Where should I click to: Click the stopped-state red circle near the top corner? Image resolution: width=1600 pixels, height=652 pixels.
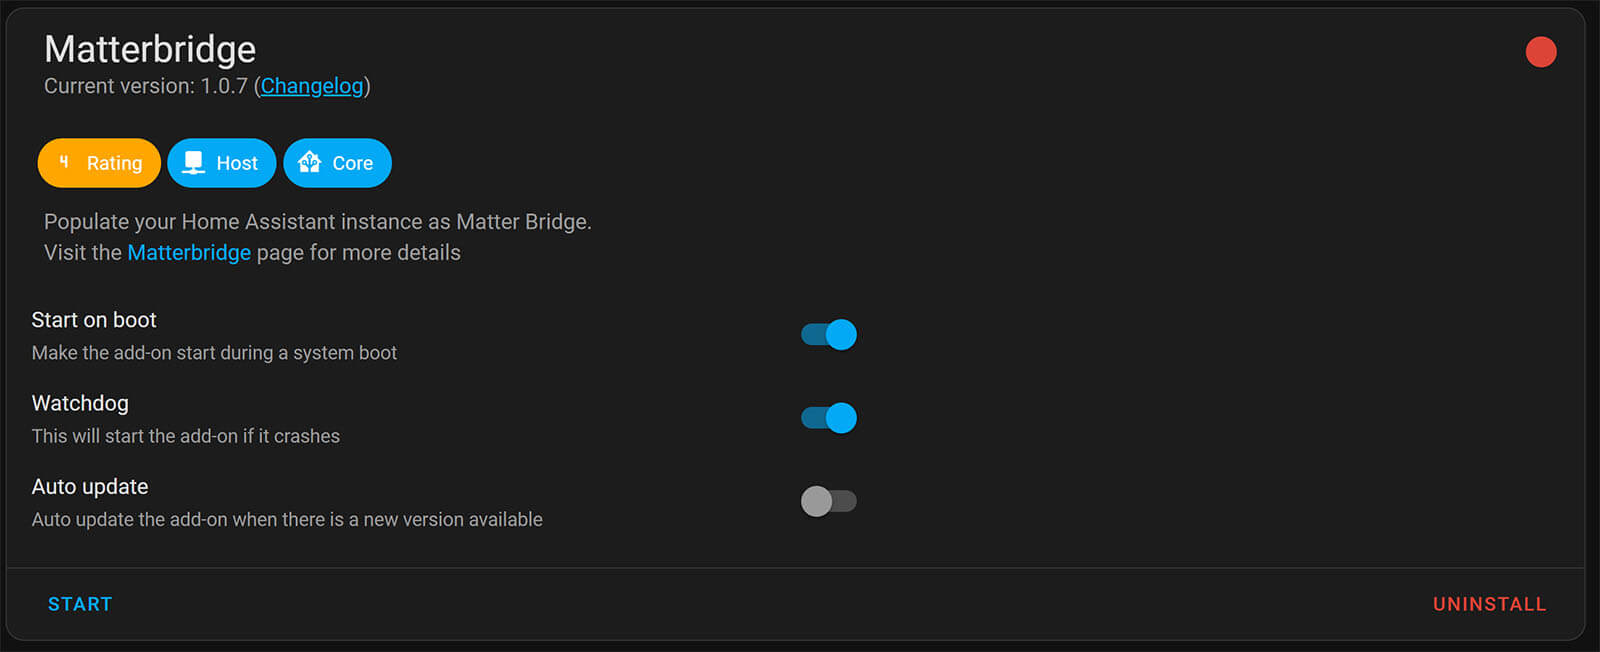pos(1541,51)
